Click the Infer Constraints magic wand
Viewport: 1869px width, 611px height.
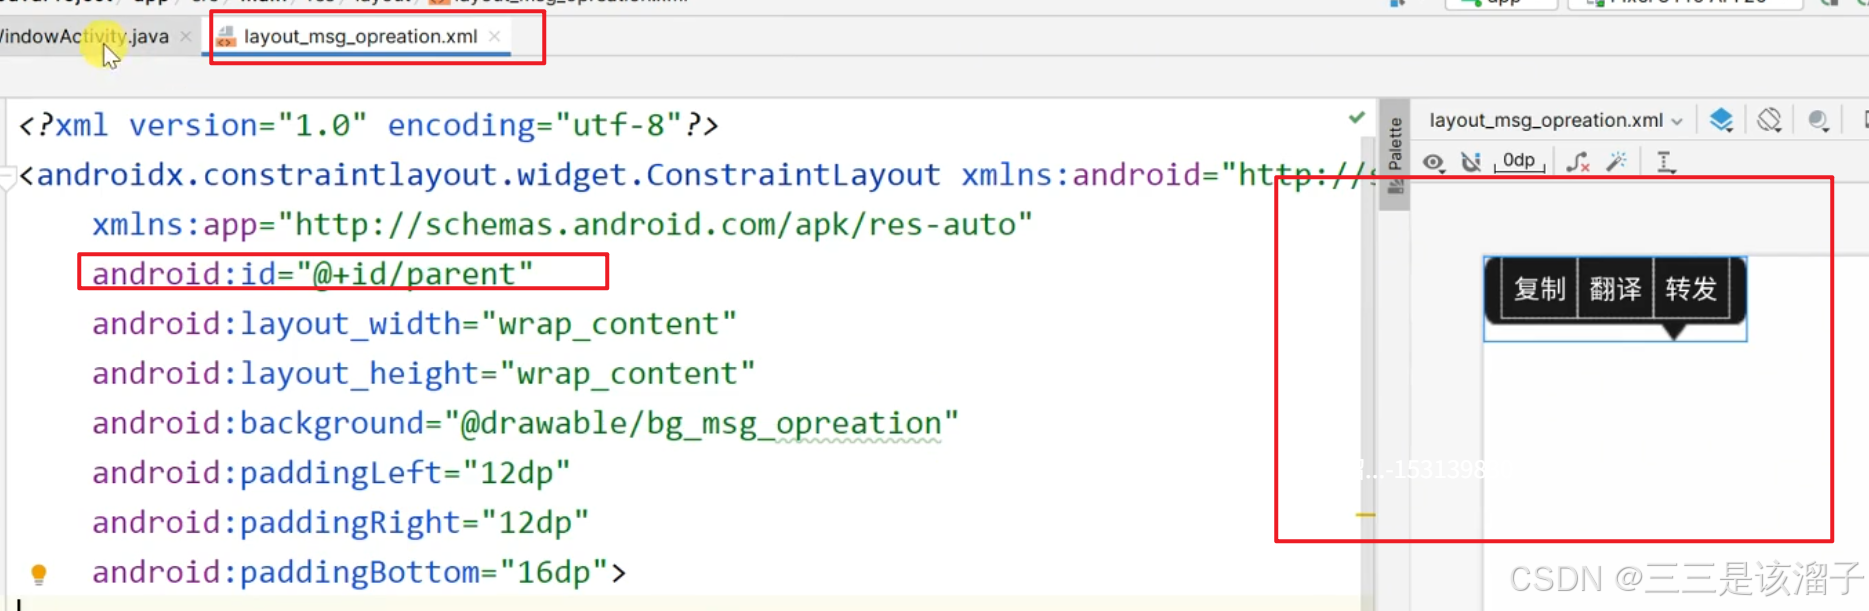pos(1617,161)
